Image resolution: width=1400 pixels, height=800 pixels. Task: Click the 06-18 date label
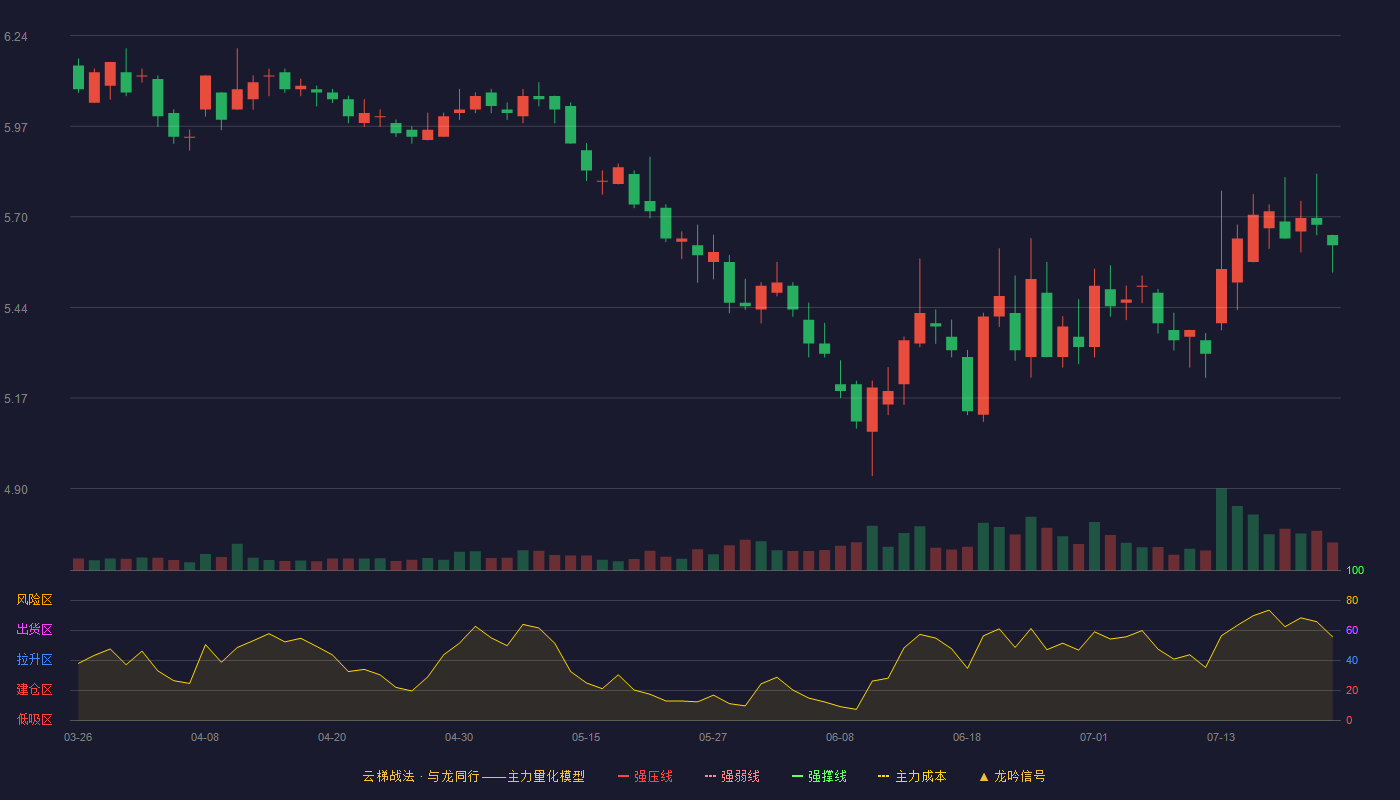[967, 737]
